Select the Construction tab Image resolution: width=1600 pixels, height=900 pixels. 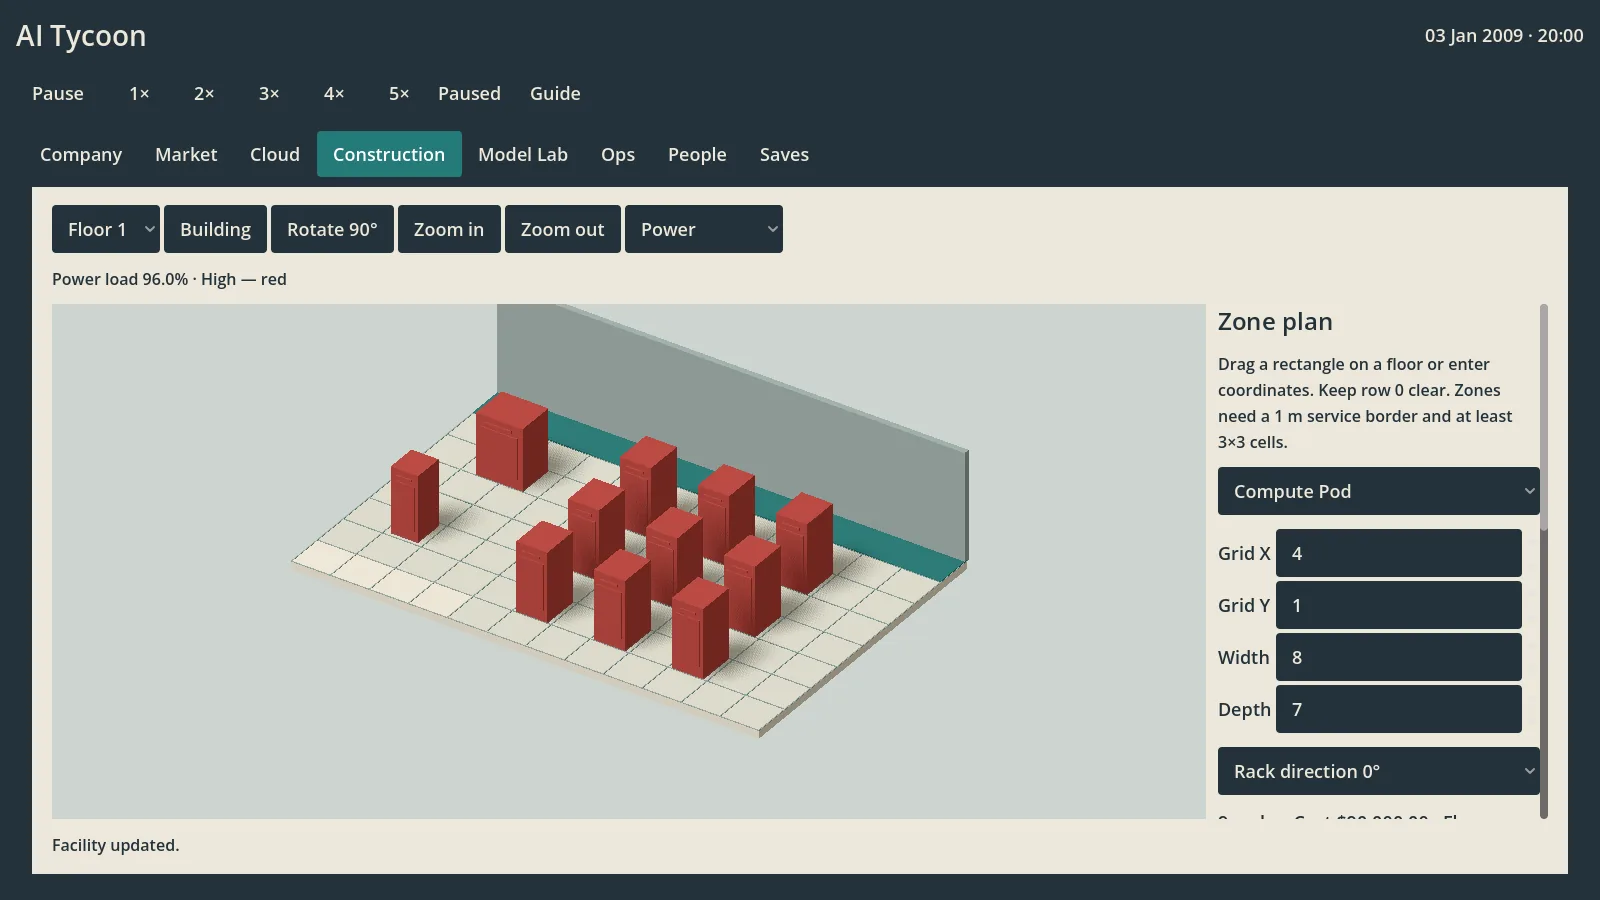(389, 154)
